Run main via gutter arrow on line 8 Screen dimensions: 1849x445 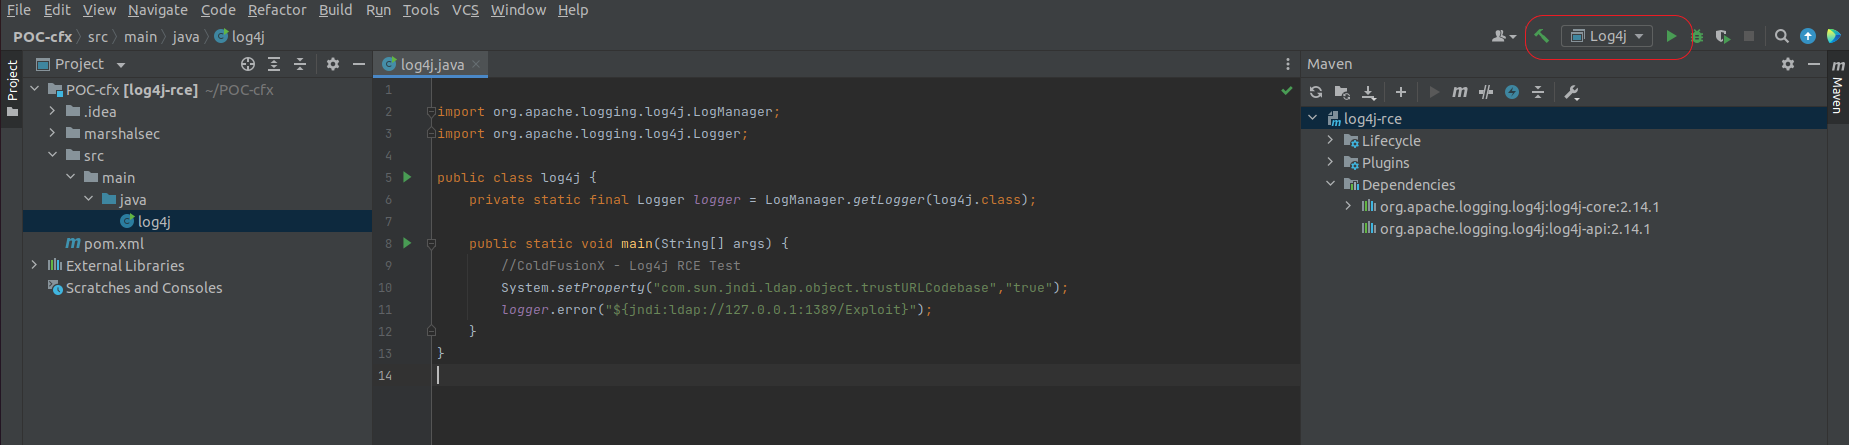click(407, 243)
